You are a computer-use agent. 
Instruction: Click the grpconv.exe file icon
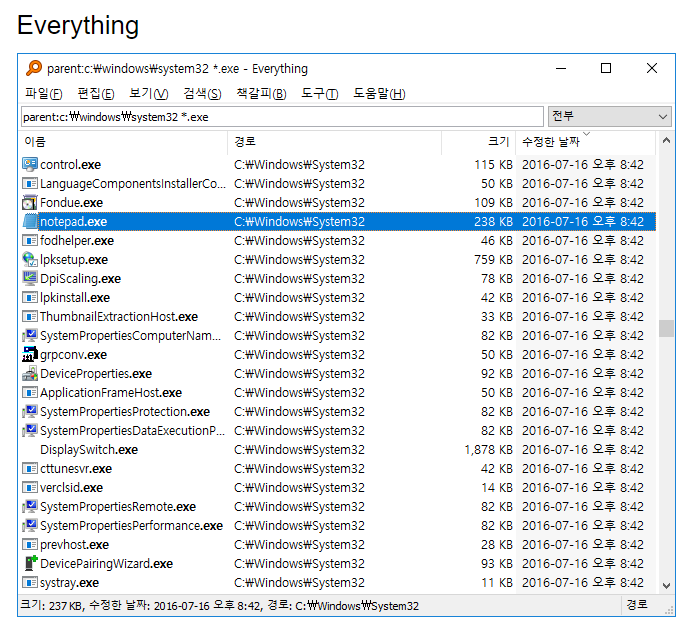point(30,354)
